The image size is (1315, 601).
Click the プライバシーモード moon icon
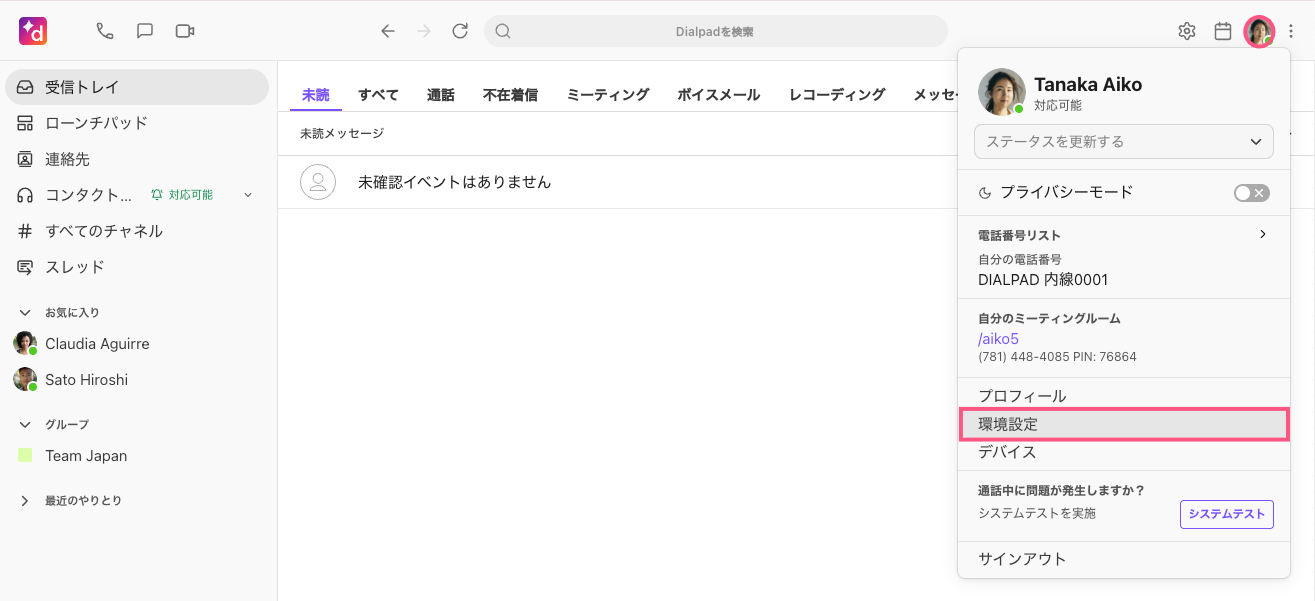(x=985, y=193)
